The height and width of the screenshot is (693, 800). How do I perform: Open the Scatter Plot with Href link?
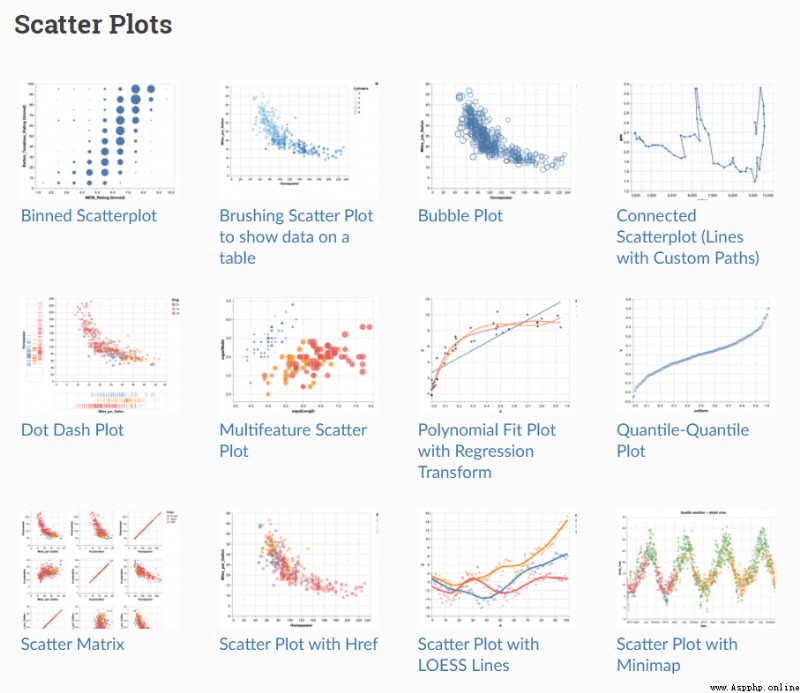tap(298, 645)
